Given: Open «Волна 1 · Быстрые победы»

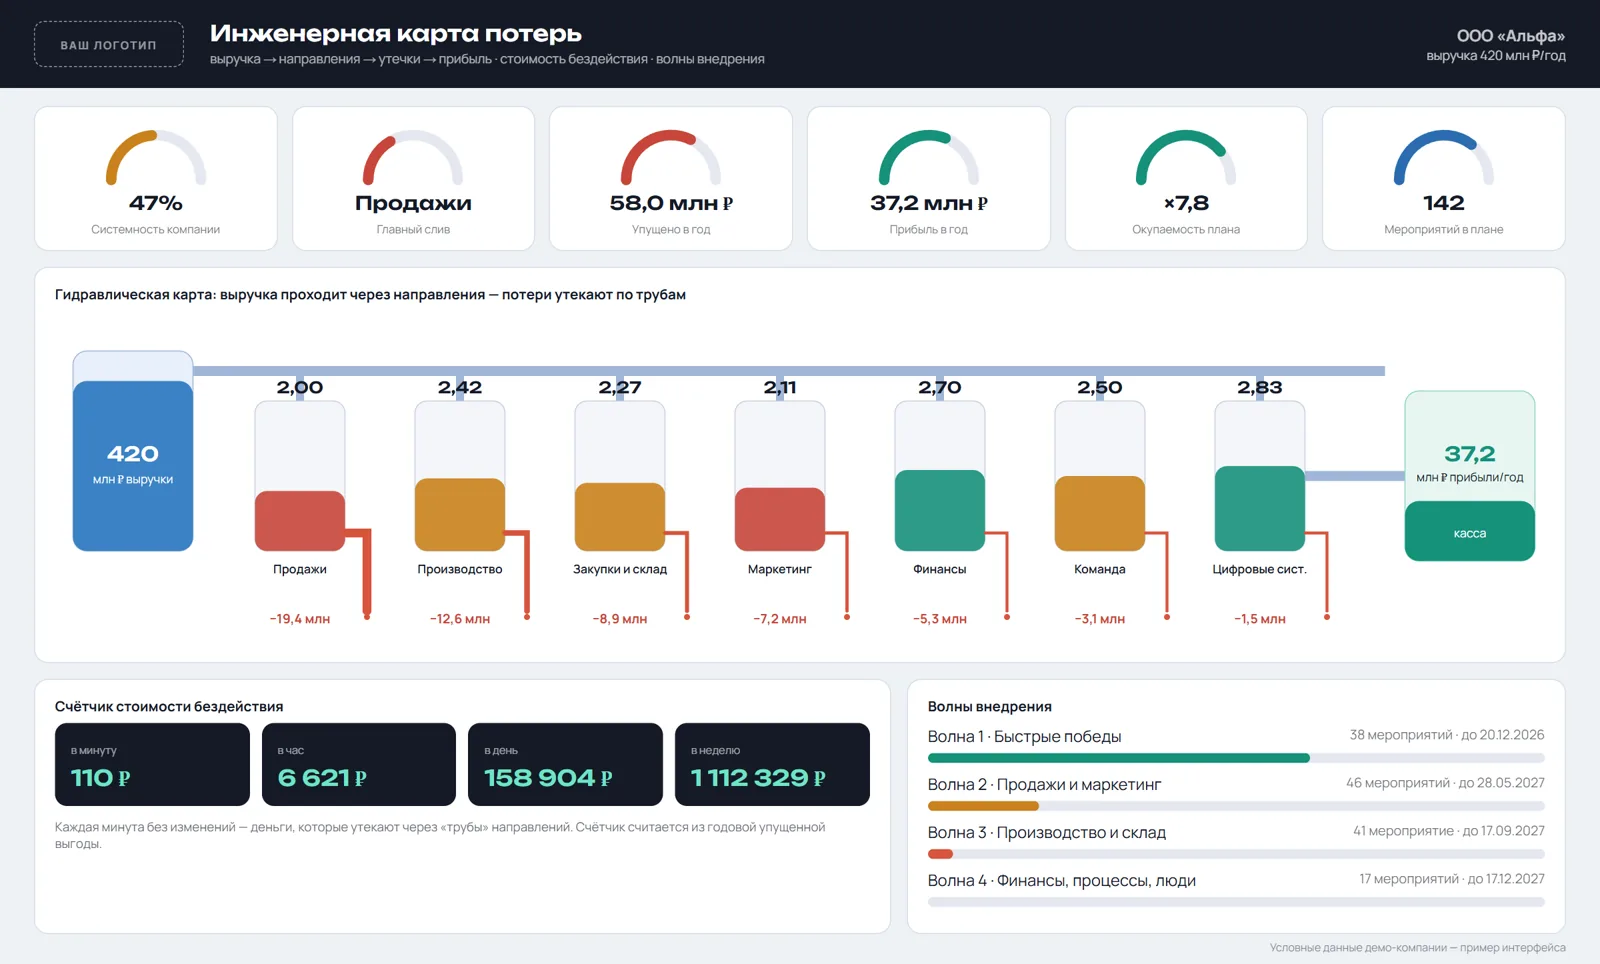Looking at the screenshot, I should 1024,737.
